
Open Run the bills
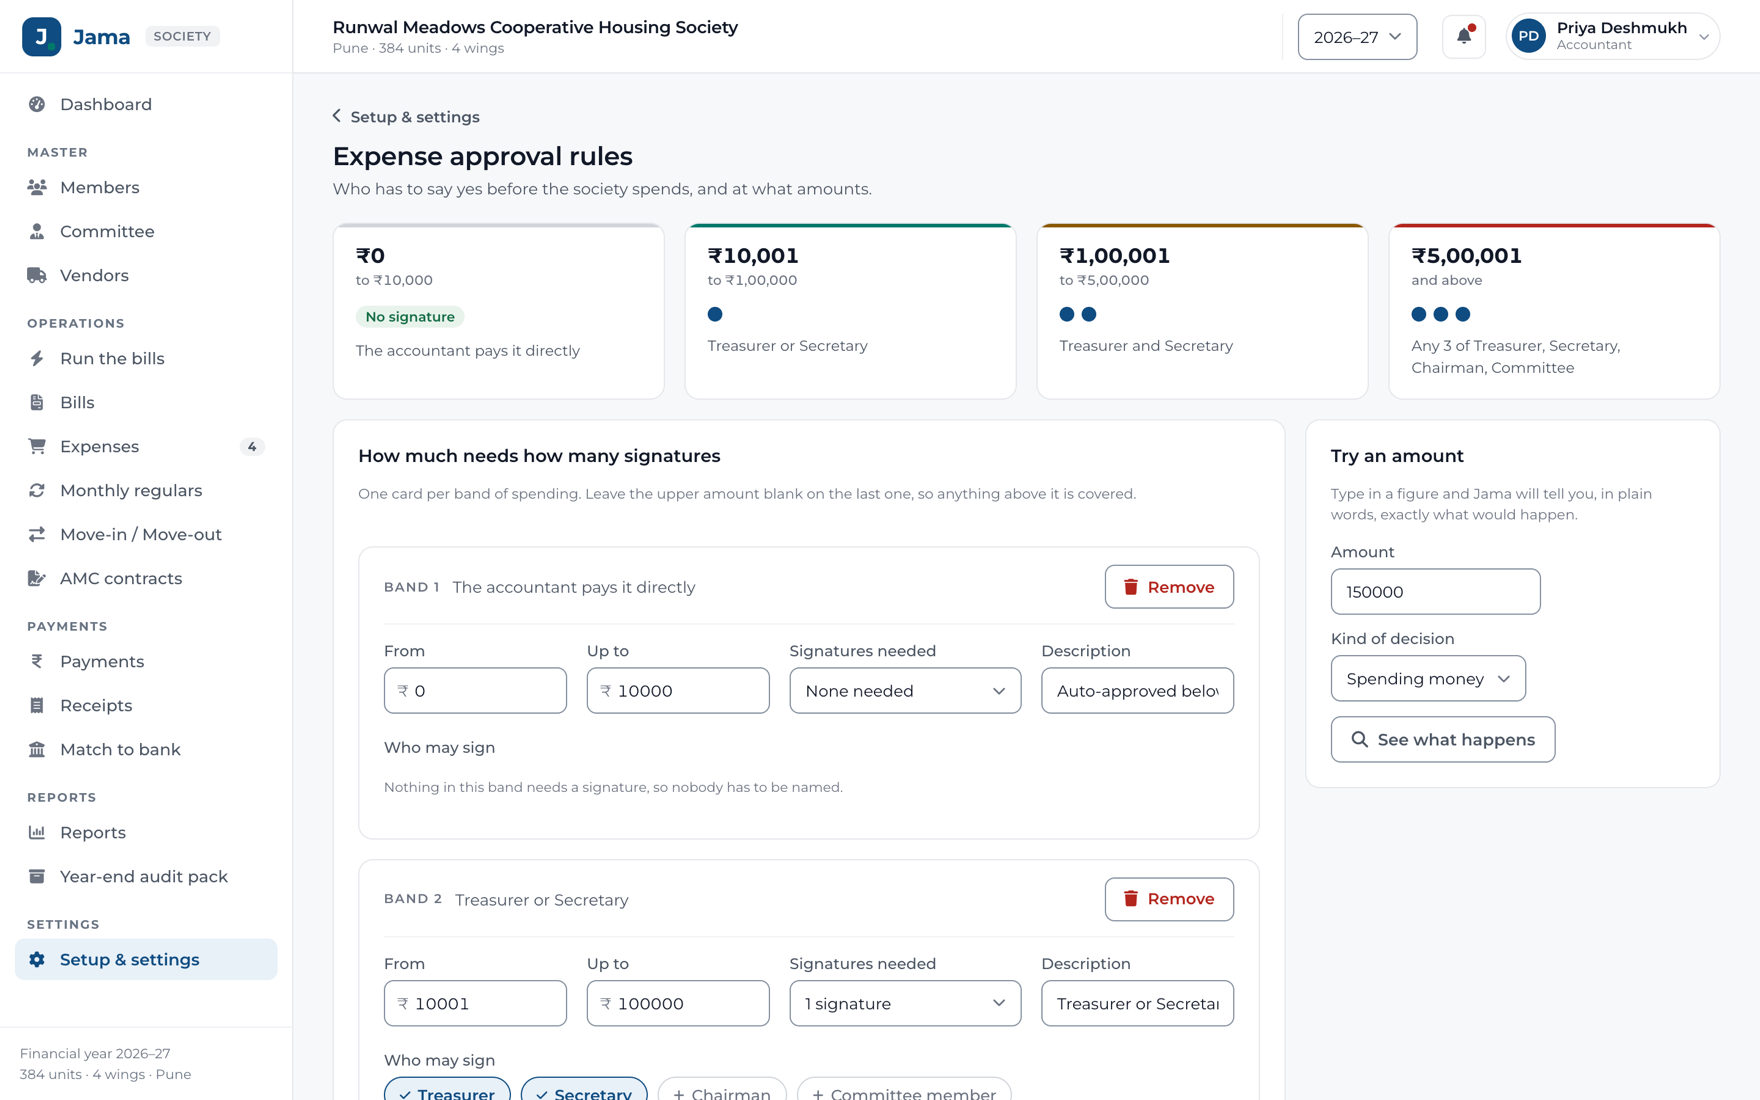(x=146, y=358)
